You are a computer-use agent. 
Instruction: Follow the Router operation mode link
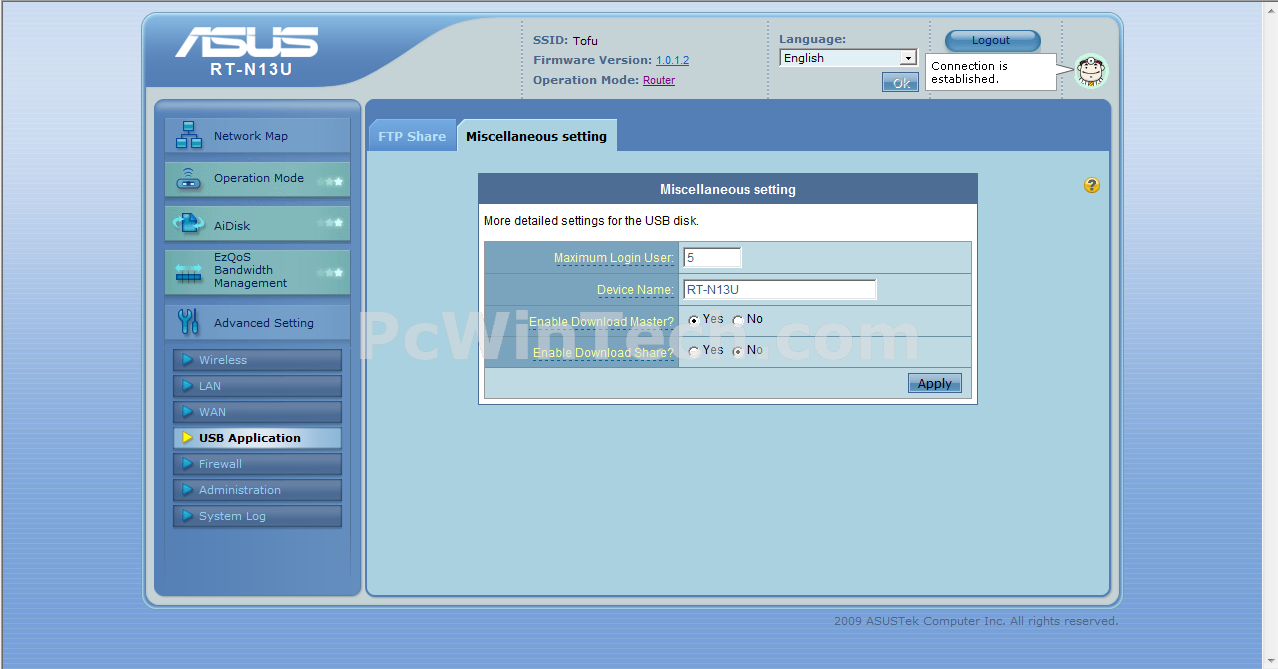point(659,80)
